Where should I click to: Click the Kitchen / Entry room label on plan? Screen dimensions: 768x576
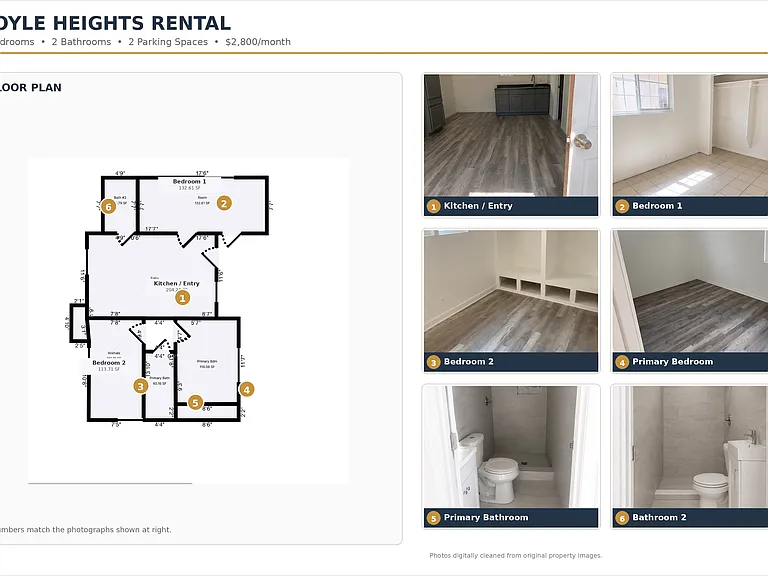click(x=177, y=284)
